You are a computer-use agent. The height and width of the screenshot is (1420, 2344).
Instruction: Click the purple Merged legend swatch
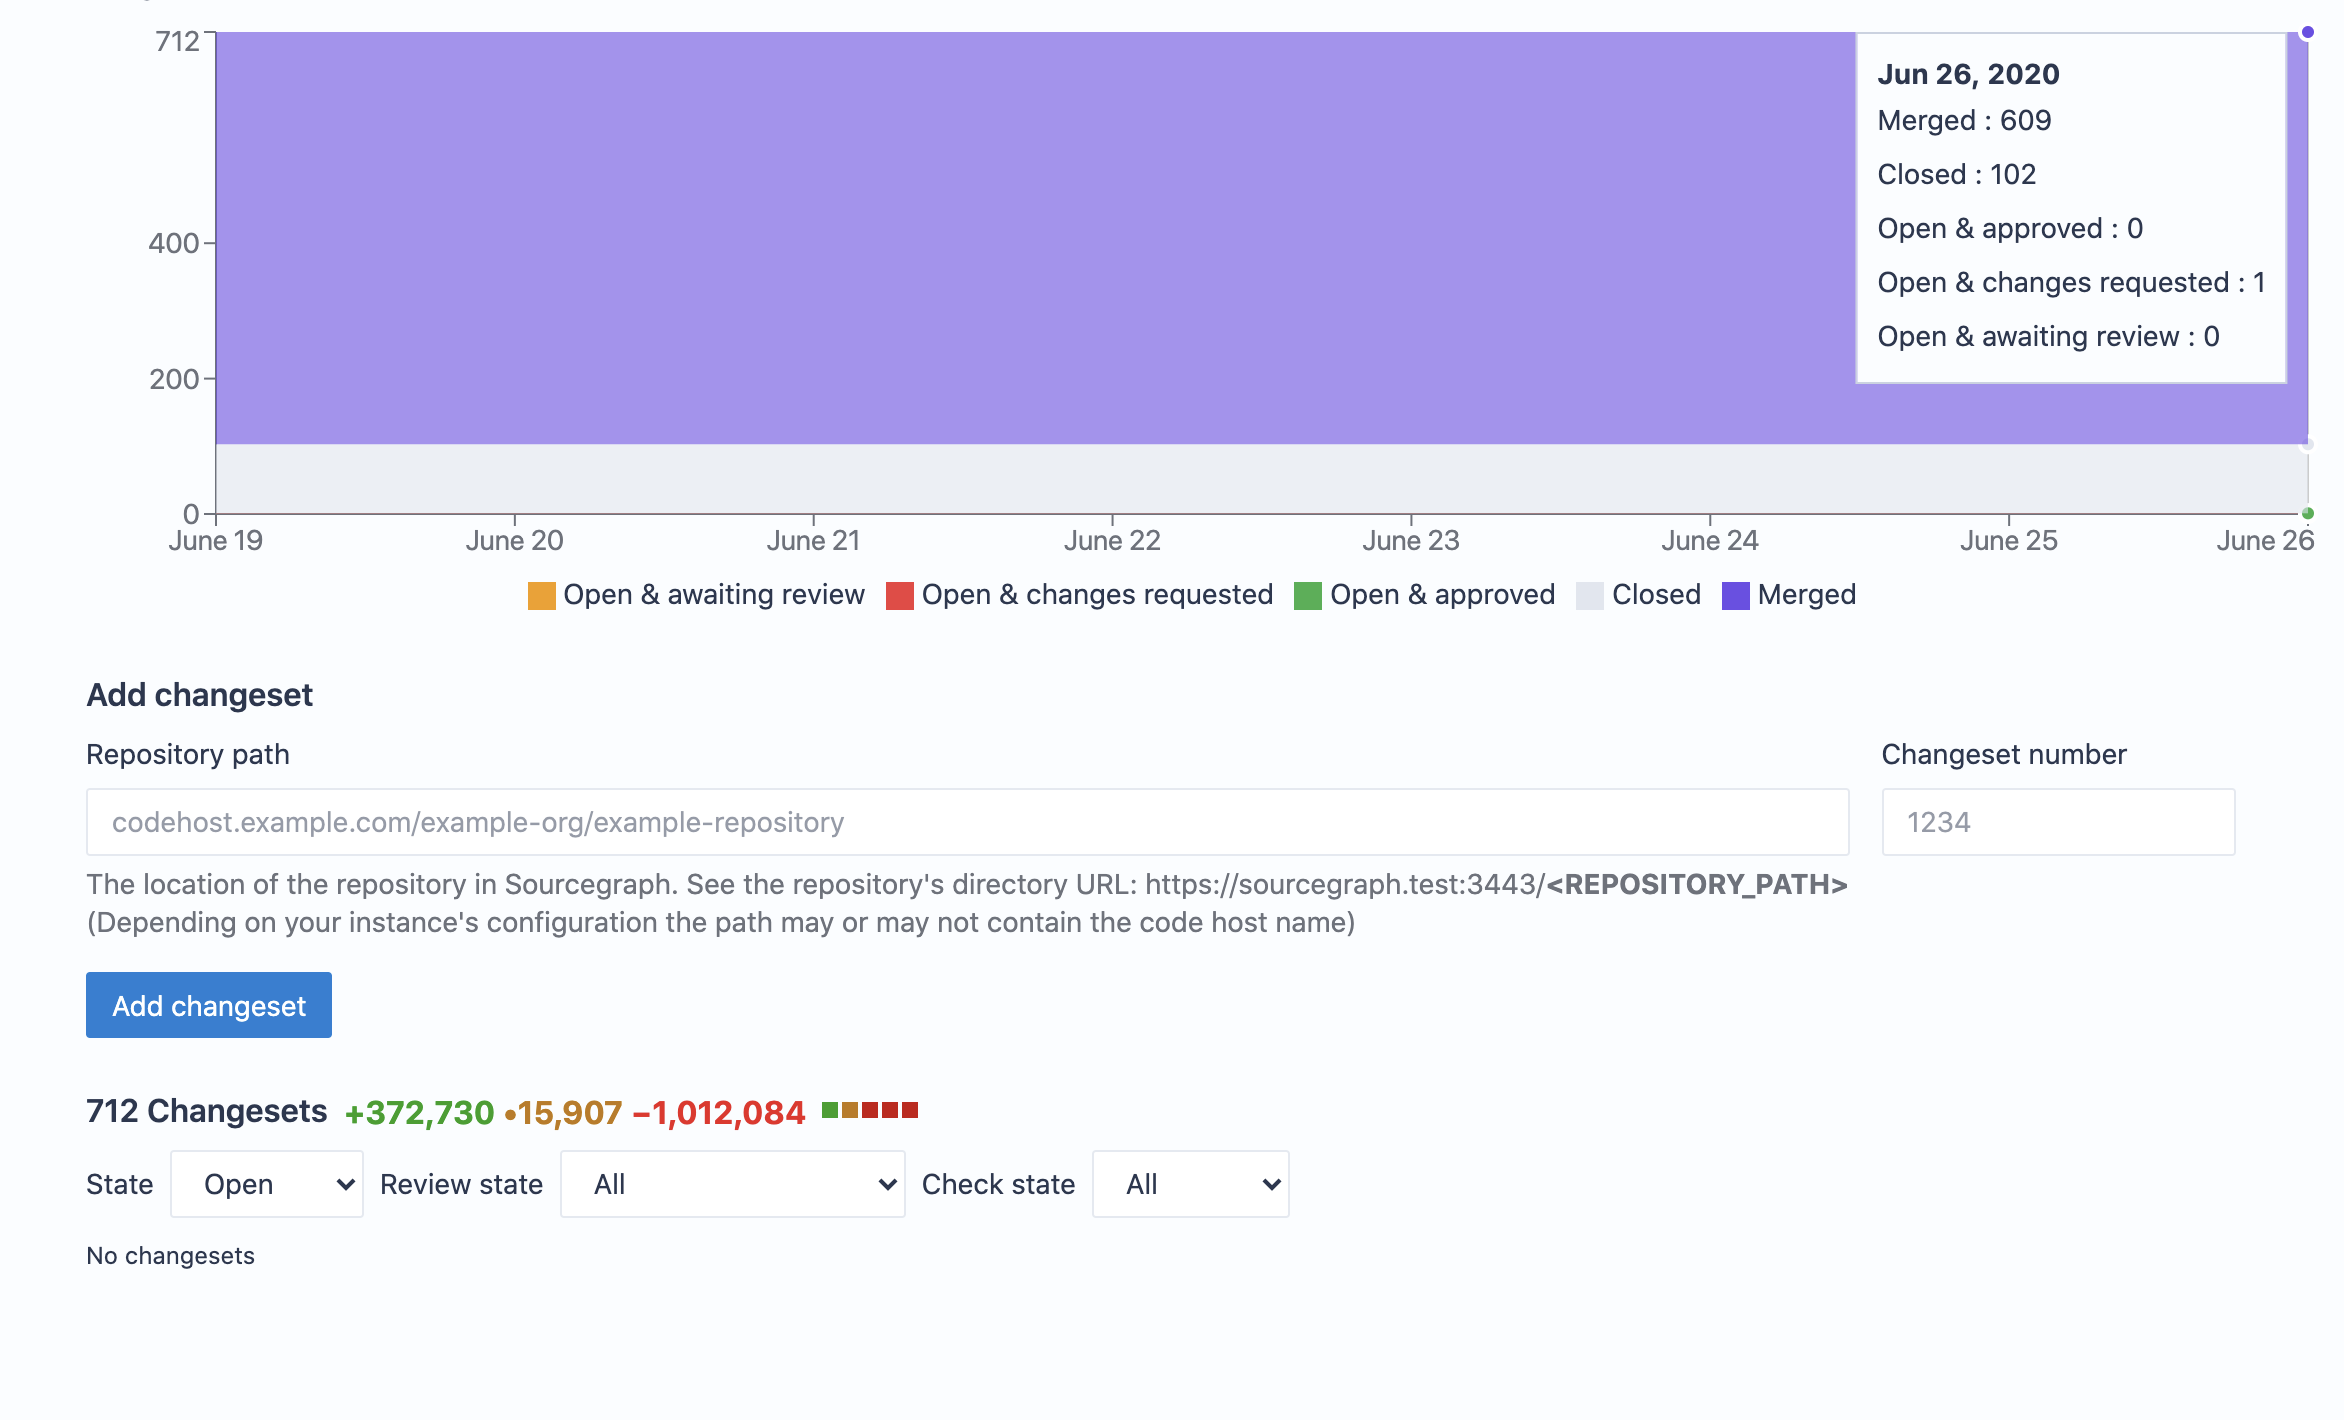(1735, 596)
